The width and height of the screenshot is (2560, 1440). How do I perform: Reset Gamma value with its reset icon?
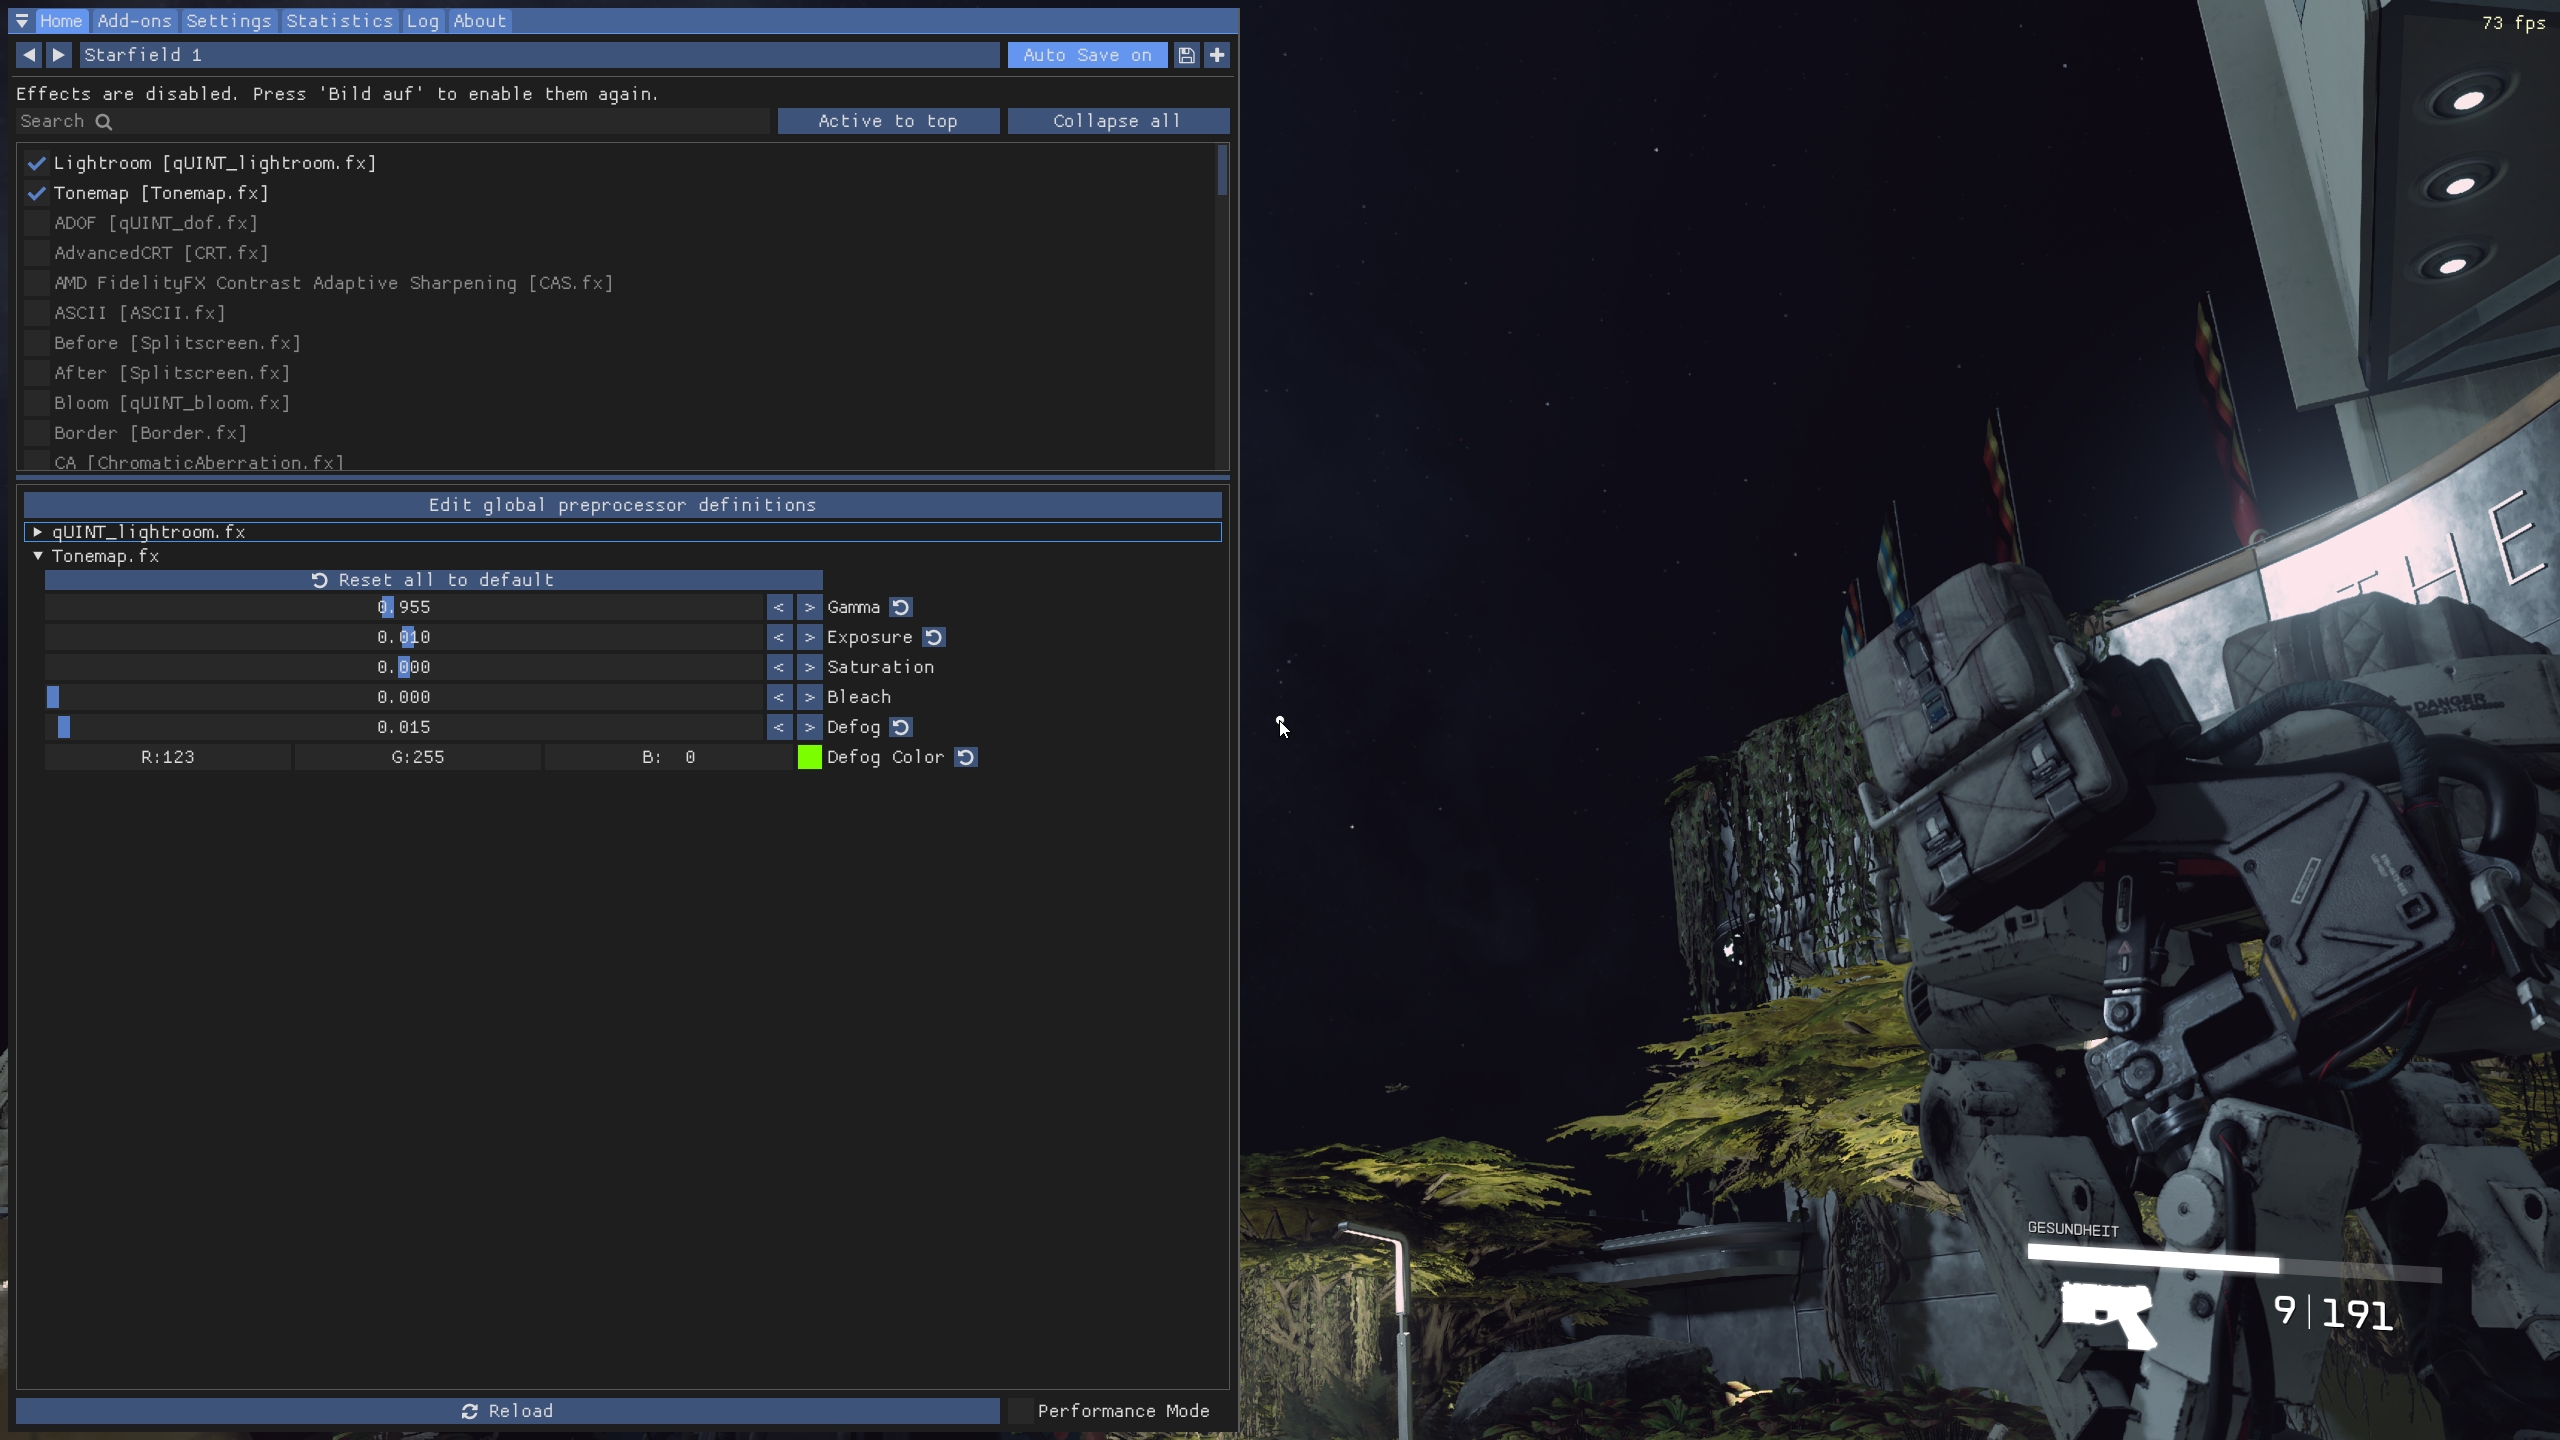click(900, 607)
